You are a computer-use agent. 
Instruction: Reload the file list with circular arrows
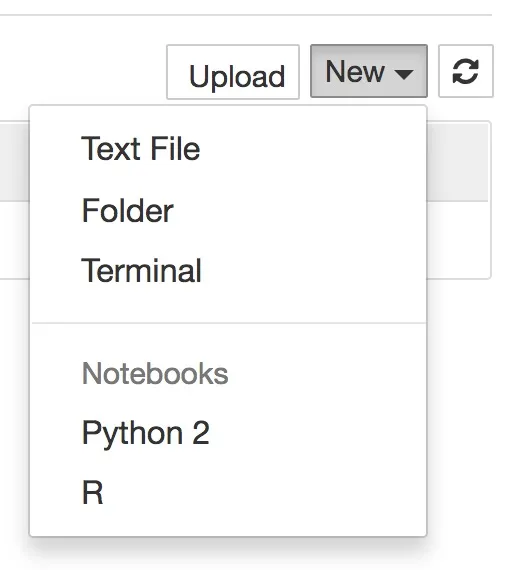point(465,71)
